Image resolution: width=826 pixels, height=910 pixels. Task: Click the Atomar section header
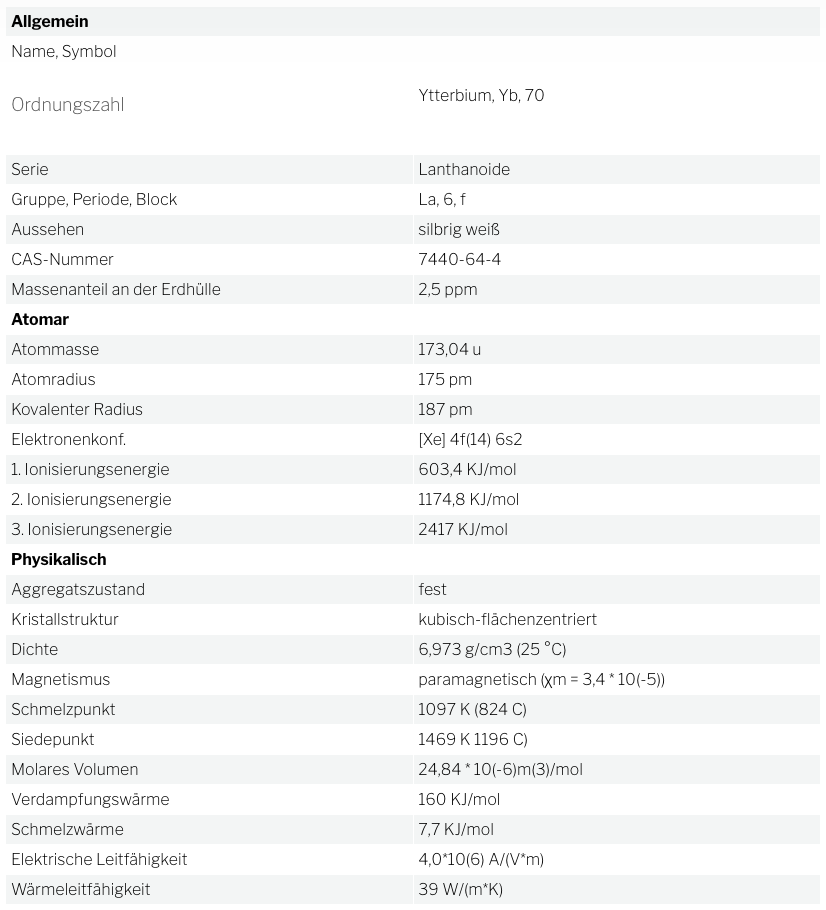point(40,319)
